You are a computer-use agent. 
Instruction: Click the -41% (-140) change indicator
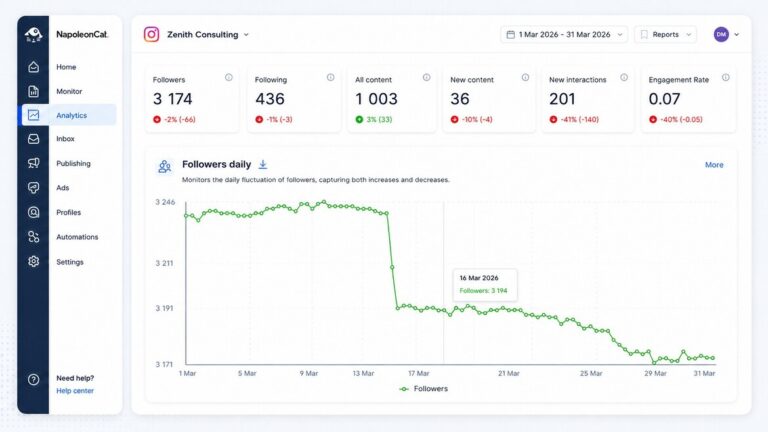[x=574, y=120]
